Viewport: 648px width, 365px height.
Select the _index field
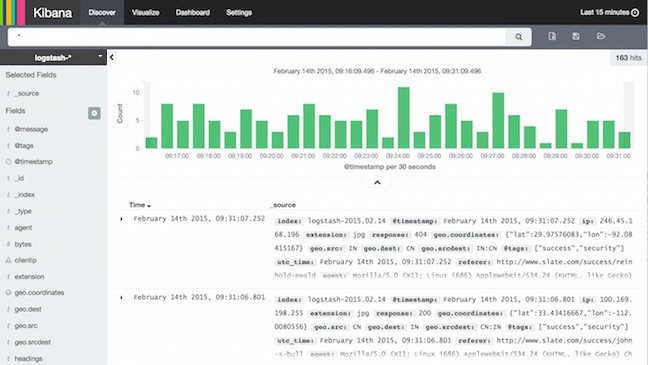[25, 195]
